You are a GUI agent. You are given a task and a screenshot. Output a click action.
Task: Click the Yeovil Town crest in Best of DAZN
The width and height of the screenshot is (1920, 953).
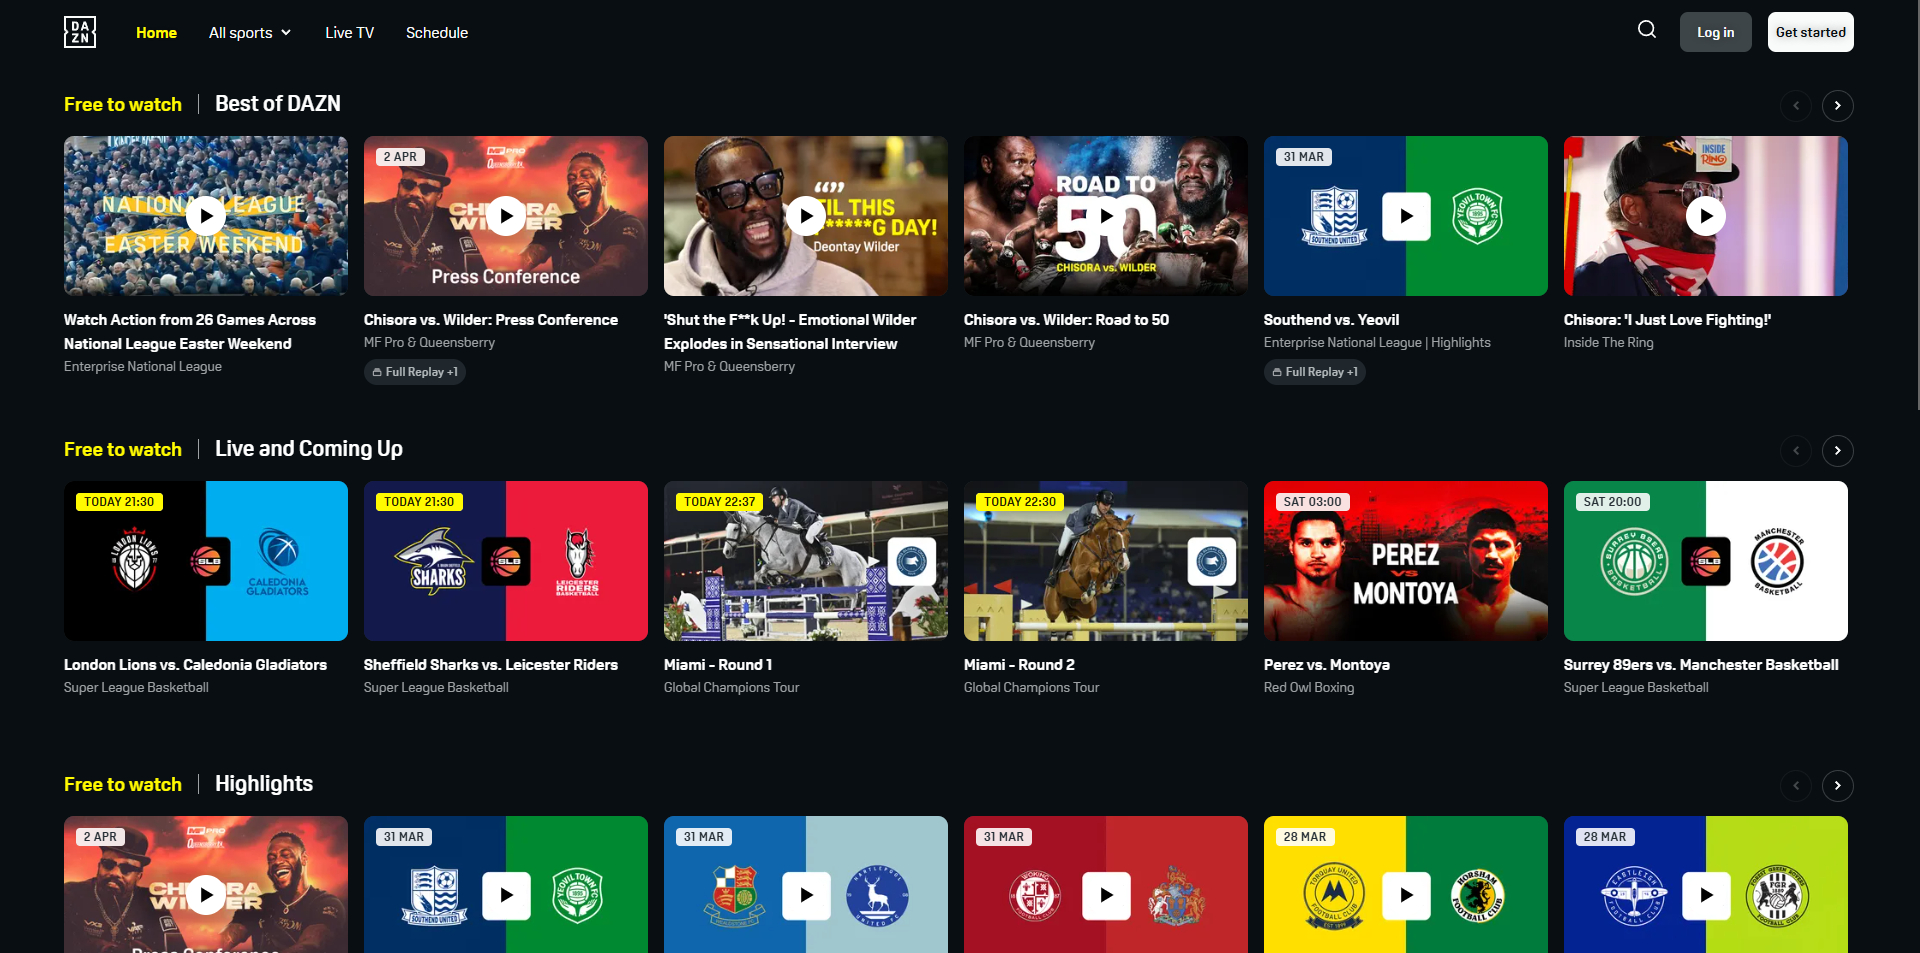pos(1477,216)
